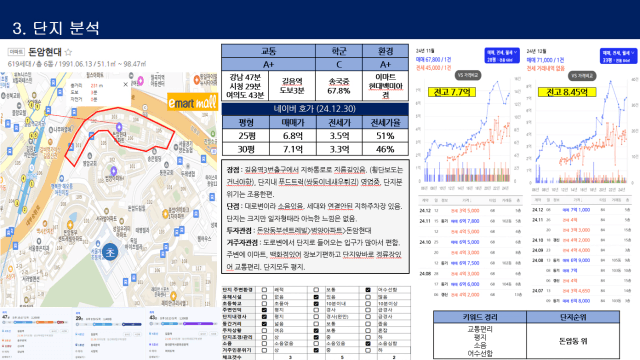Uncheck the 평지 box in the 단지내경사 row
The height and width of the screenshot is (360, 640).
(264, 317)
